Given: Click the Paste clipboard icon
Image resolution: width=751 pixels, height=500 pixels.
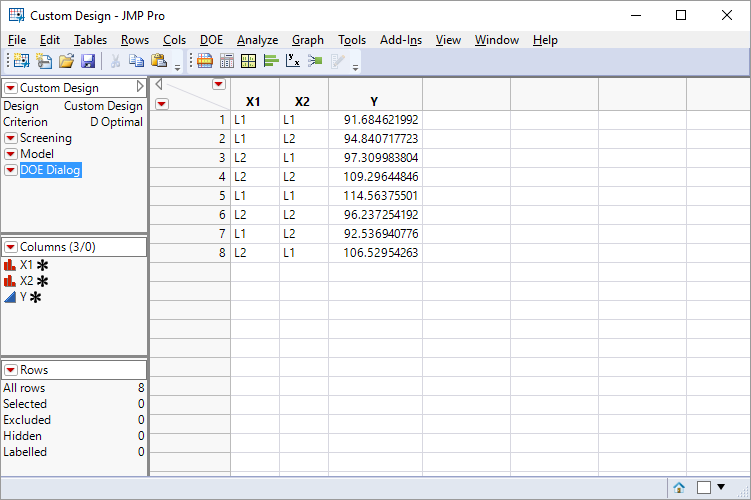Looking at the screenshot, I should pyautogui.click(x=159, y=61).
